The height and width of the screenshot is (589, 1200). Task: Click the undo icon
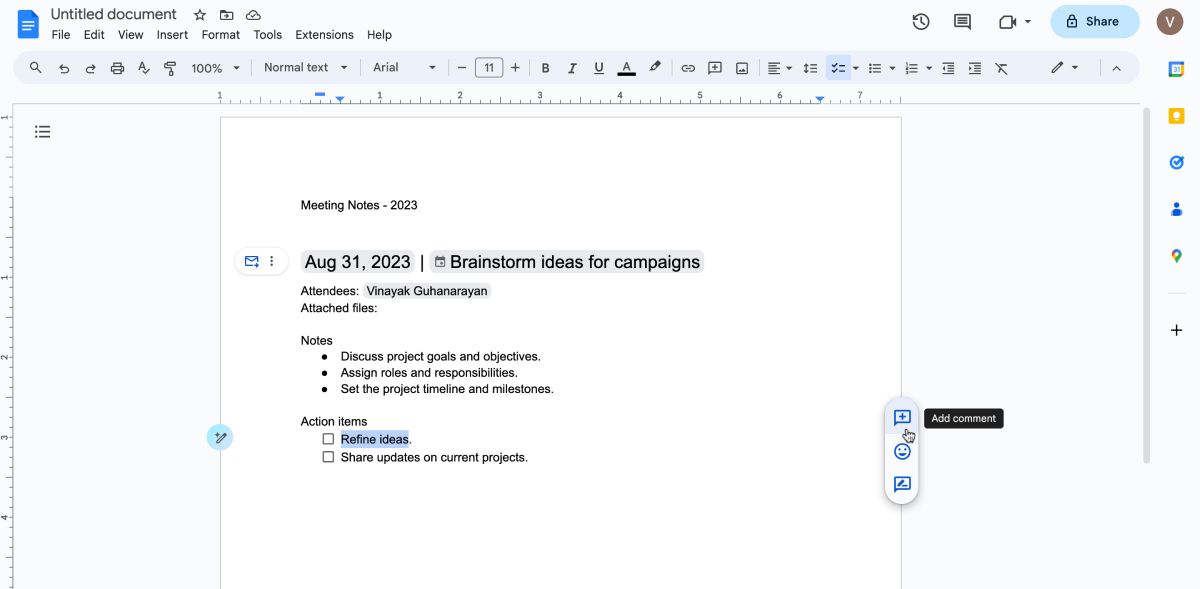click(64, 67)
